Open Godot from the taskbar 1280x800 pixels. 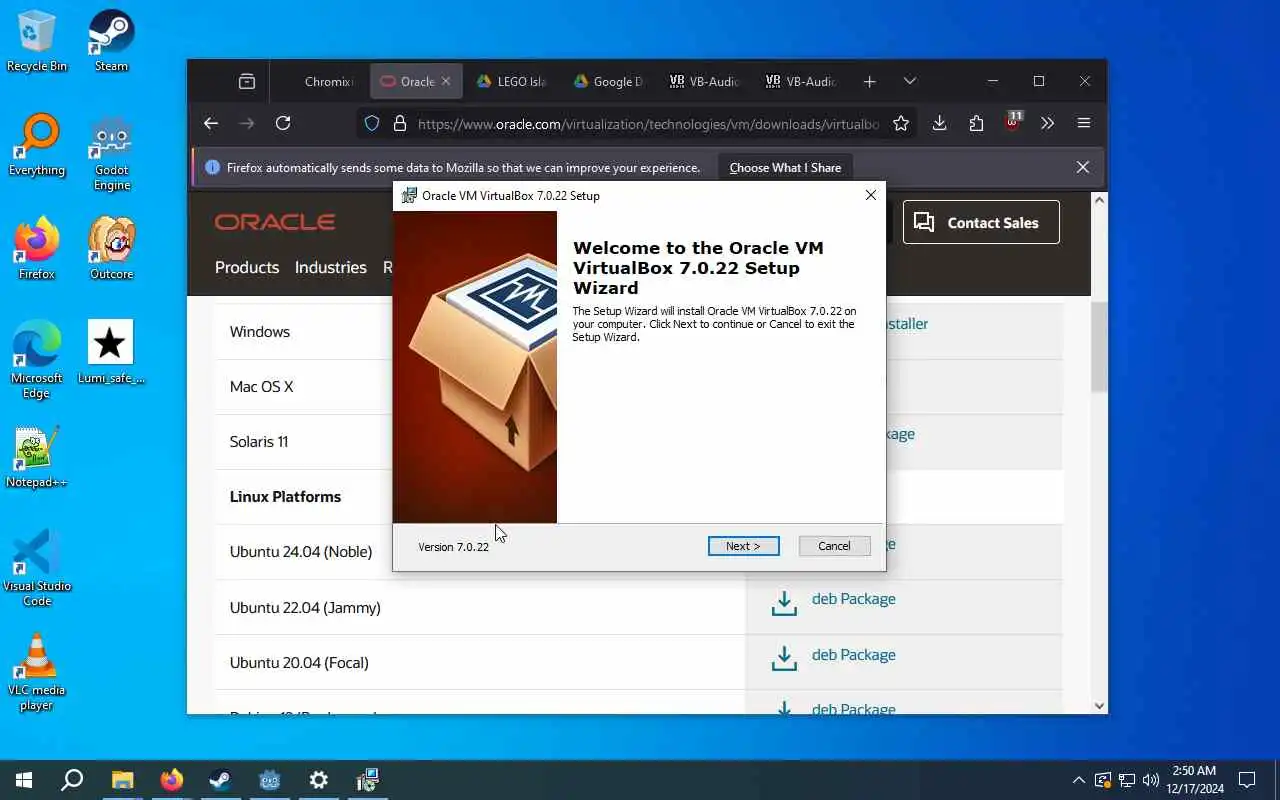point(269,780)
